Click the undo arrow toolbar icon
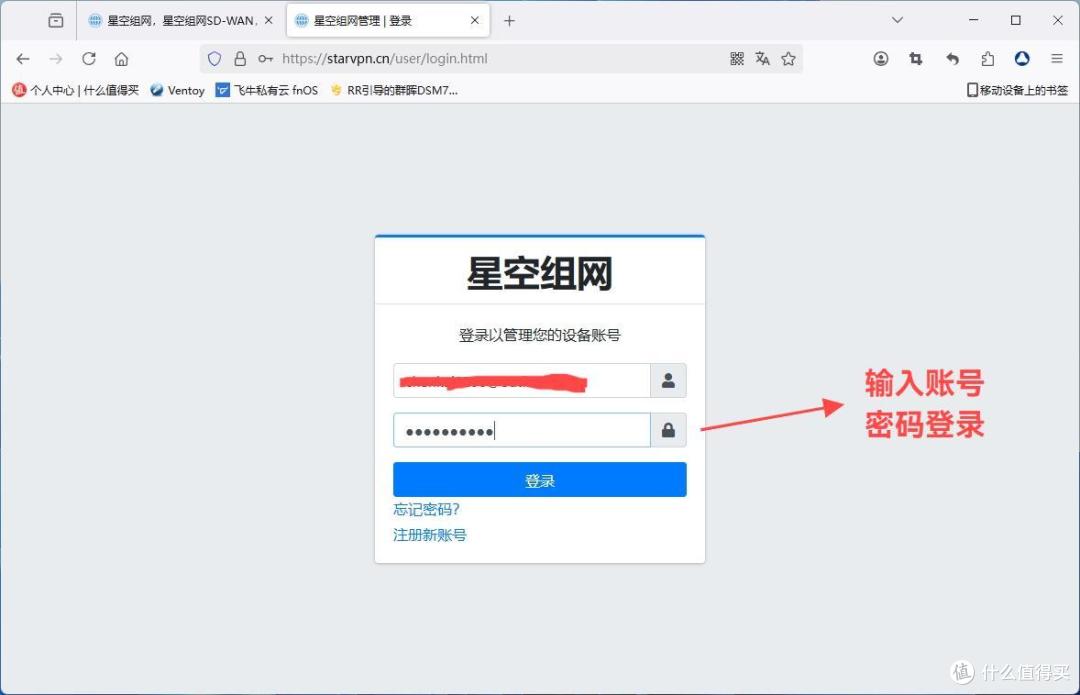Screen dimensions: 1080x695 pos(953,59)
